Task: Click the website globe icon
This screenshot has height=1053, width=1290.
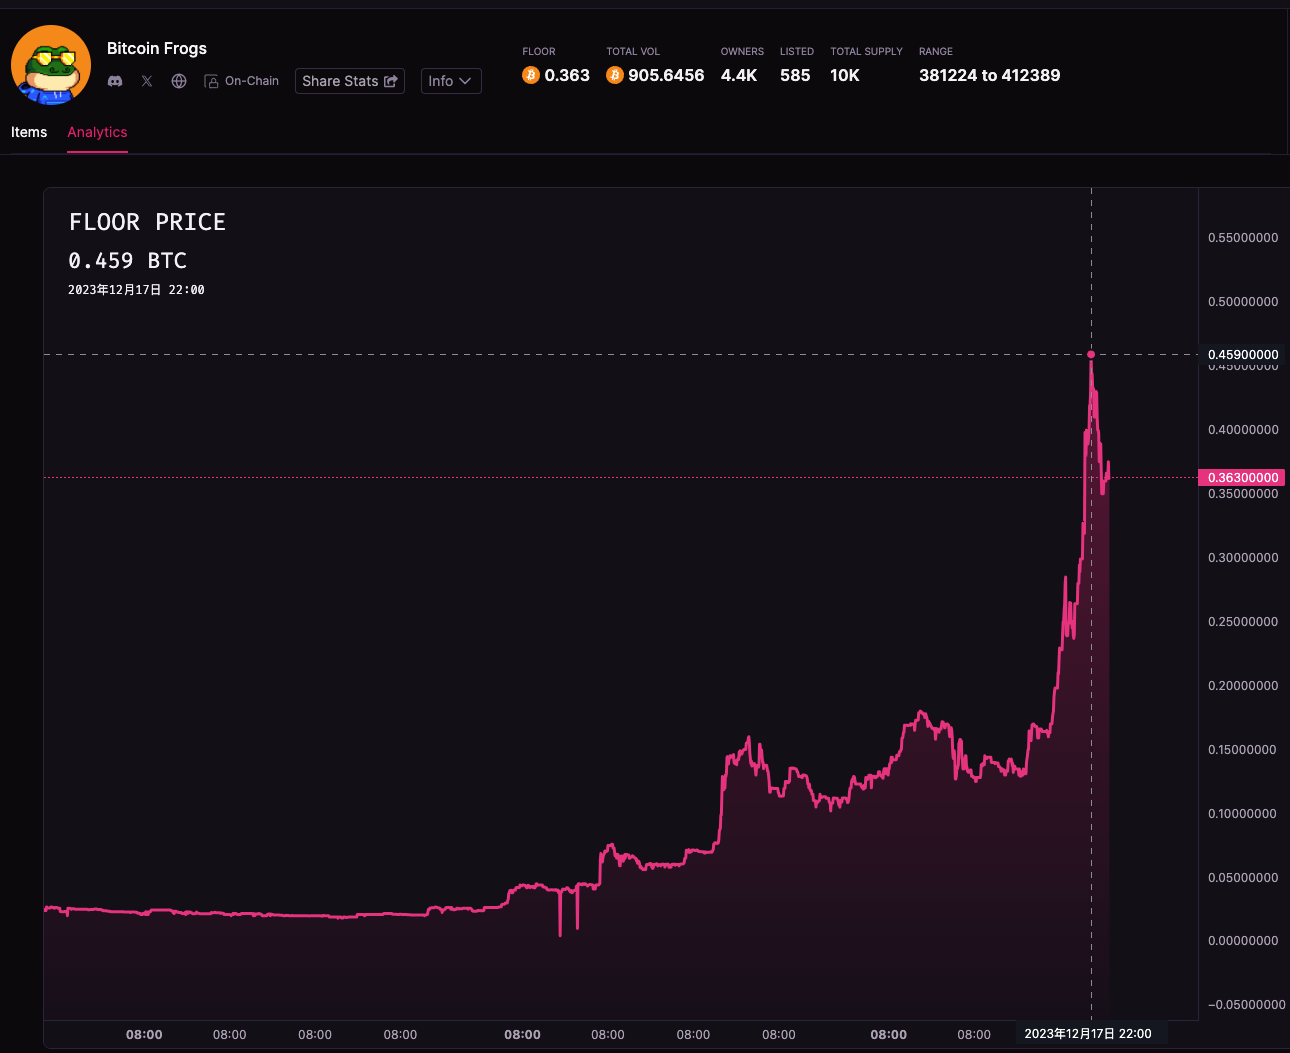Action: coord(179,81)
